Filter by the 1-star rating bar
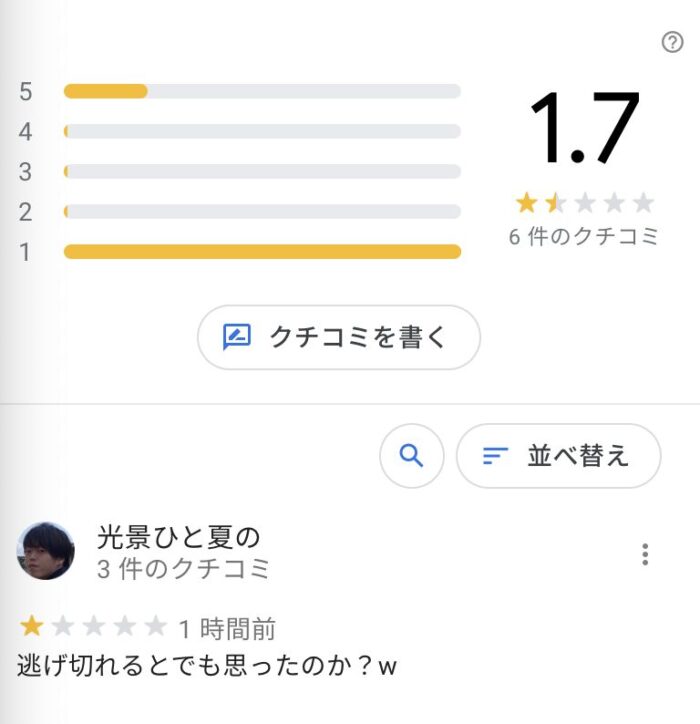This screenshot has height=724, width=700. [x=262, y=252]
